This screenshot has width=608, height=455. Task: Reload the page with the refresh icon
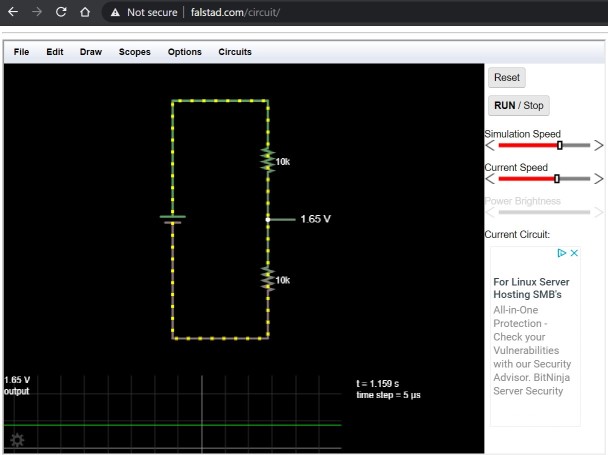[x=61, y=12]
